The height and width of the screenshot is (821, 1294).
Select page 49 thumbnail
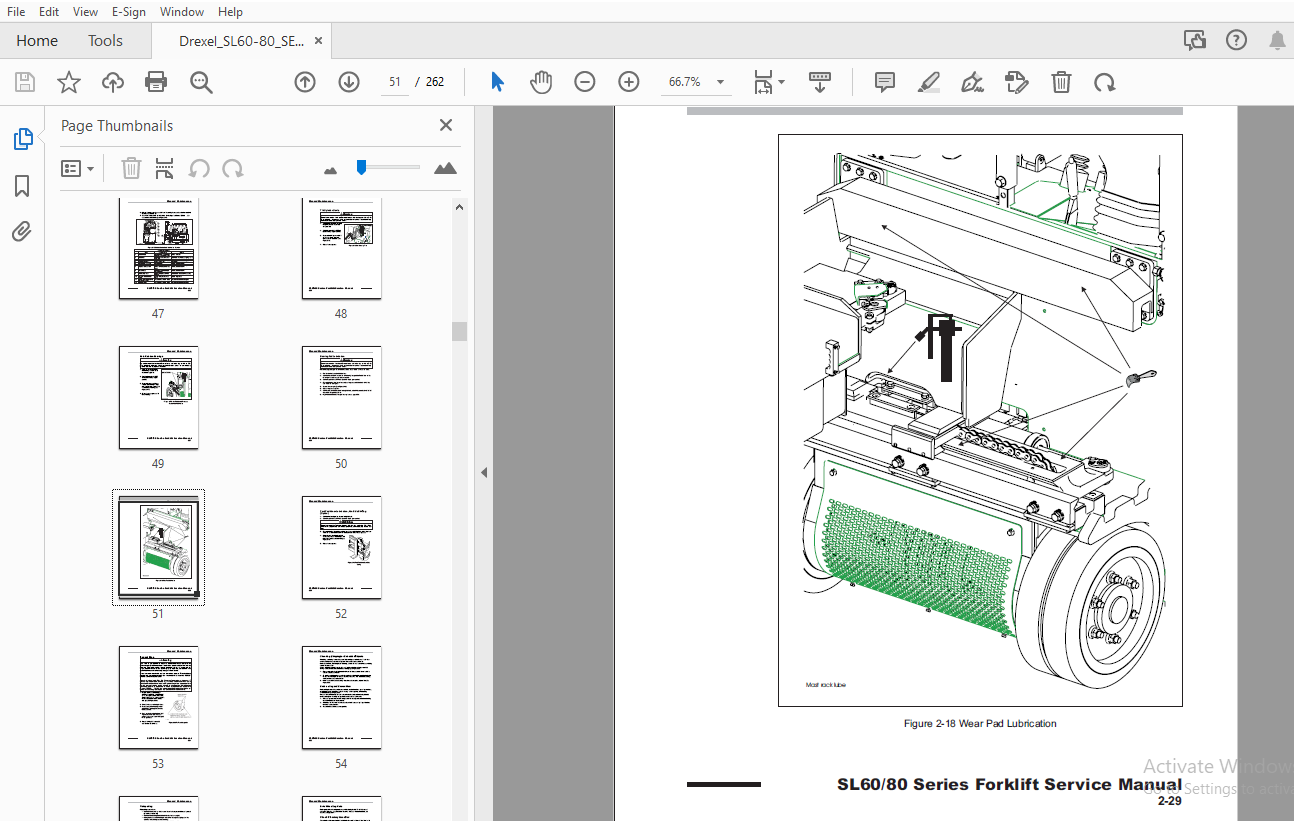tap(158, 398)
